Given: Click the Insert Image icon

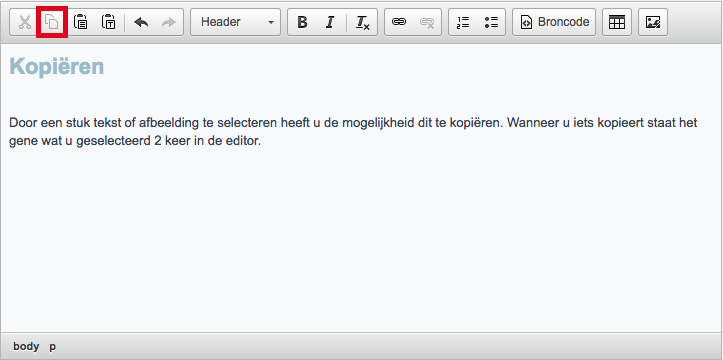Looking at the screenshot, I should 653,22.
